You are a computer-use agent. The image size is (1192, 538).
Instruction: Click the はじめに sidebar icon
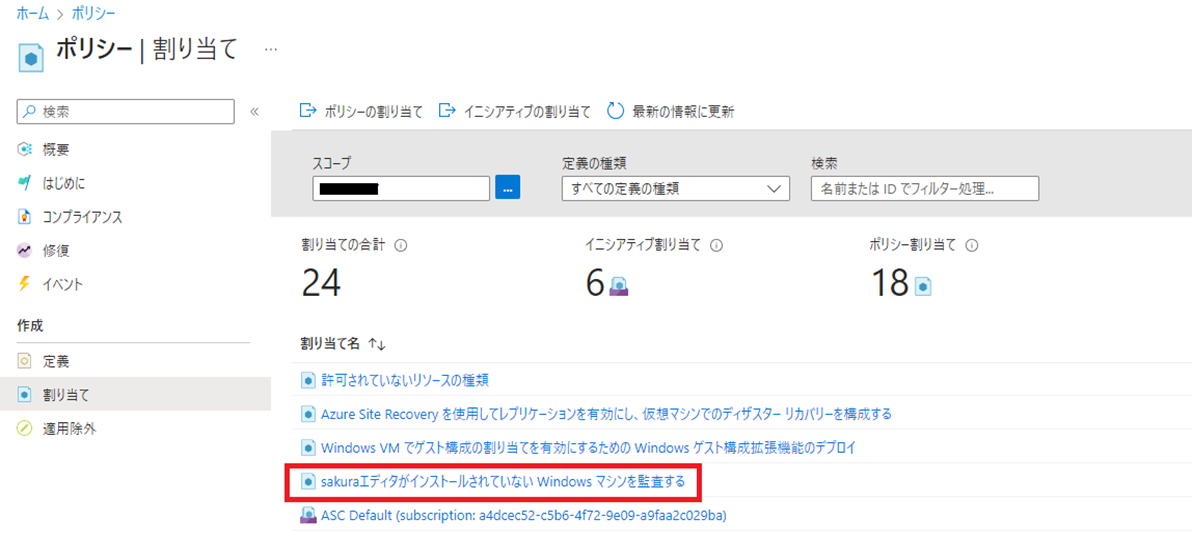click(x=24, y=182)
